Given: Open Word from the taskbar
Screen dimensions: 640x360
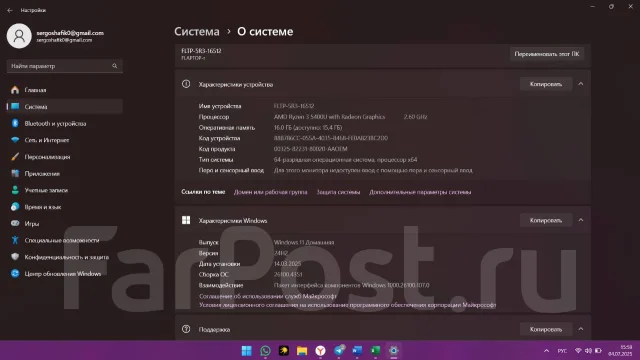Looking at the screenshot, I should point(357,351).
